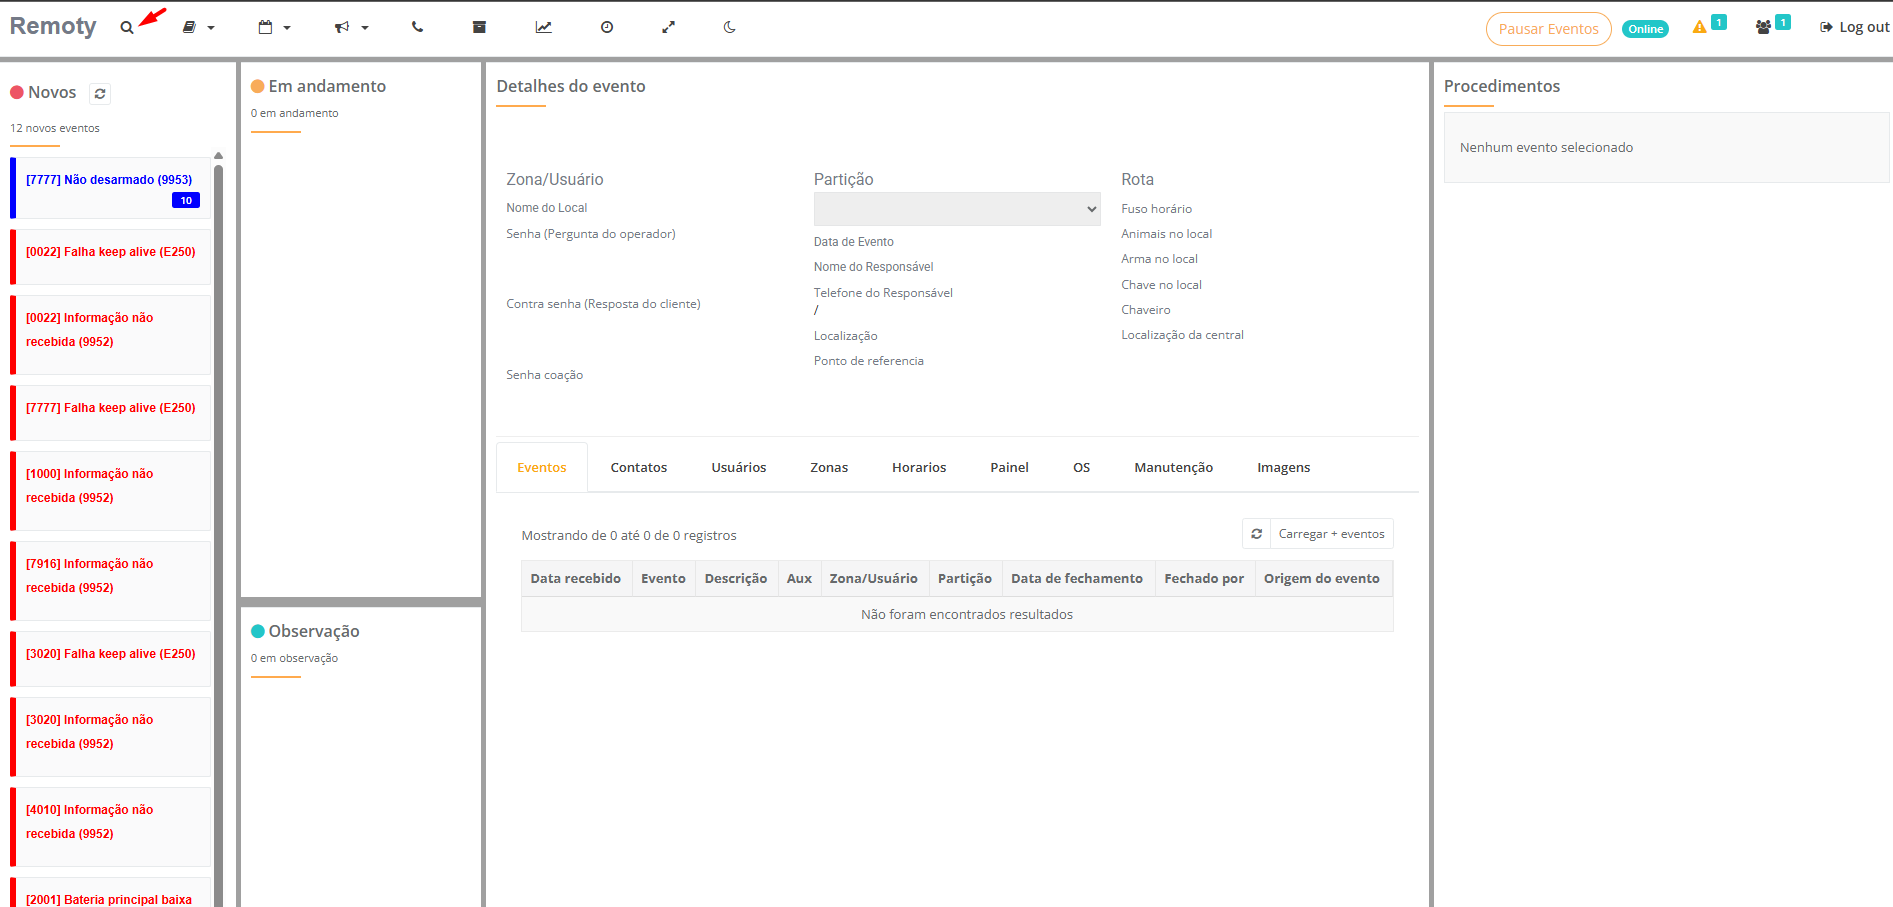
Task: Click the fullscreen expand arrows icon
Action: click(668, 27)
